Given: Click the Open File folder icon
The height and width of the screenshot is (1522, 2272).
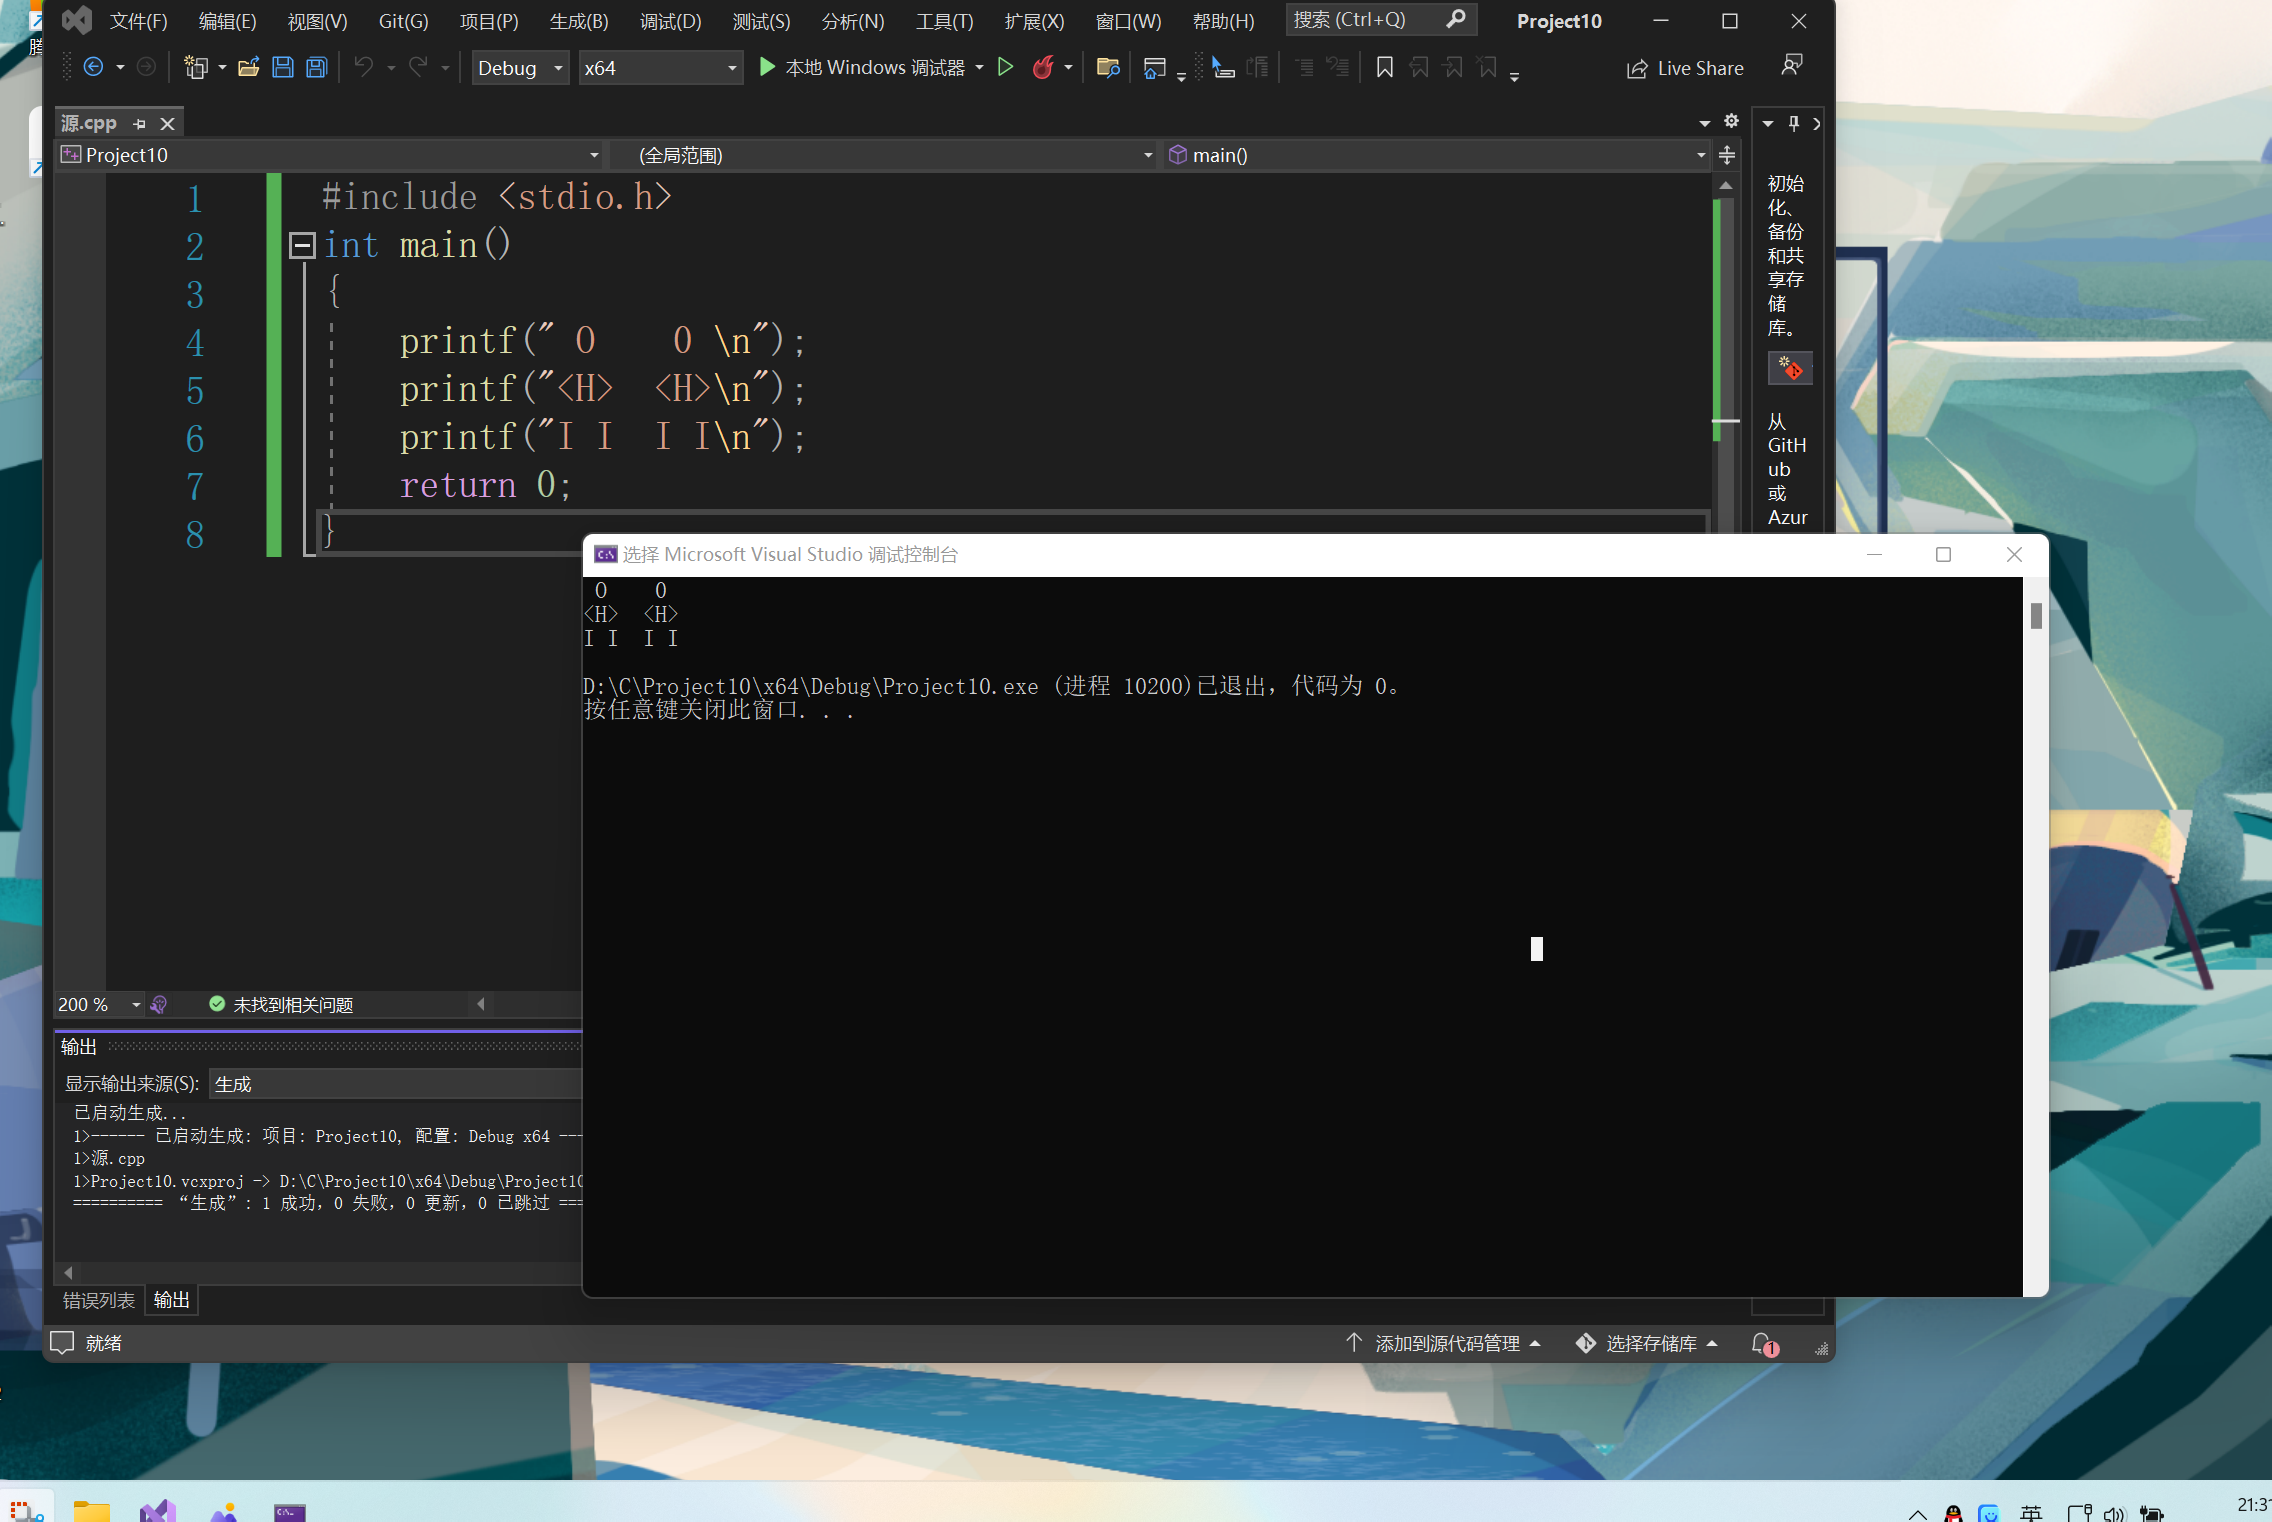Looking at the screenshot, I should coord(248,68).
